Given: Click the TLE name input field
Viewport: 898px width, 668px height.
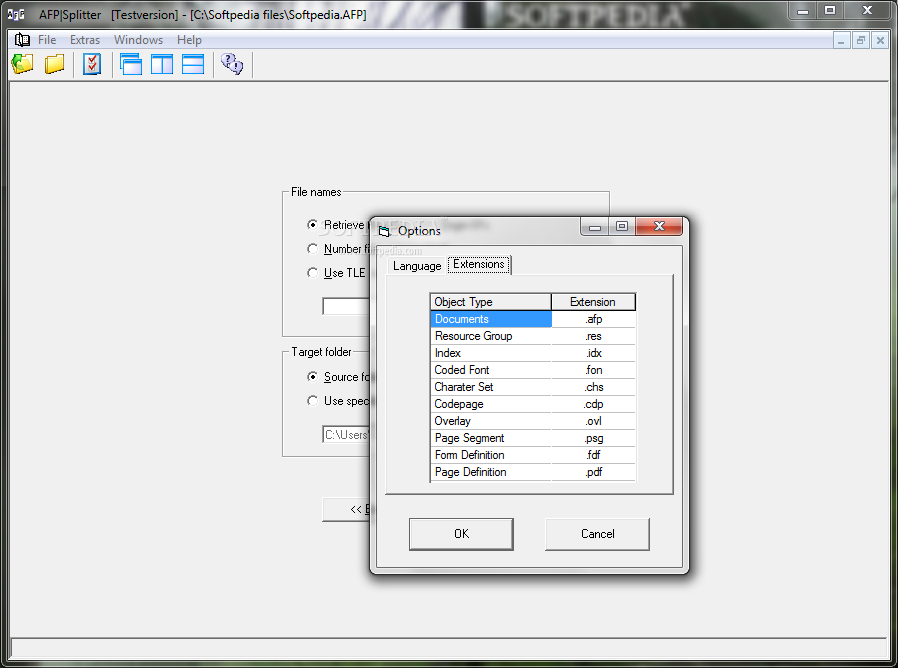Looking at the screenshot, I should click(346, 306).
